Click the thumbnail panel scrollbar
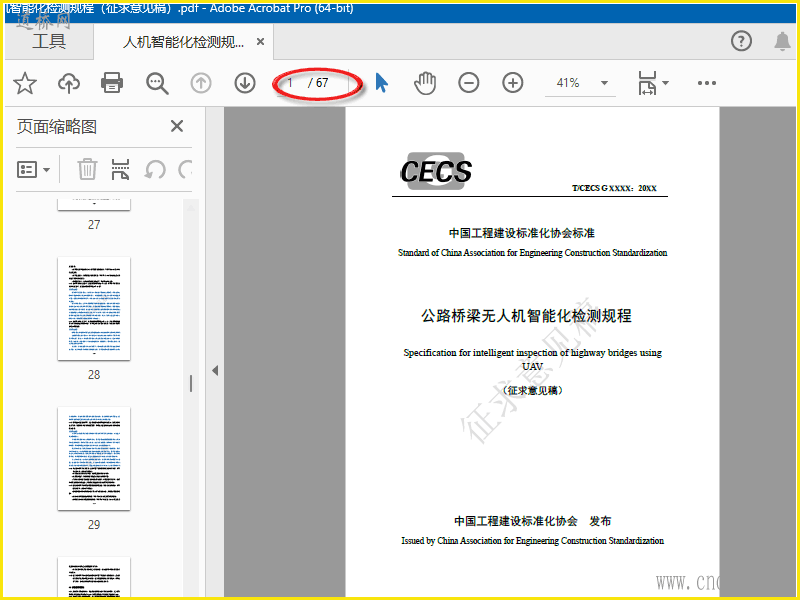This screenshot has width=800, height=600. pos(191,384)
